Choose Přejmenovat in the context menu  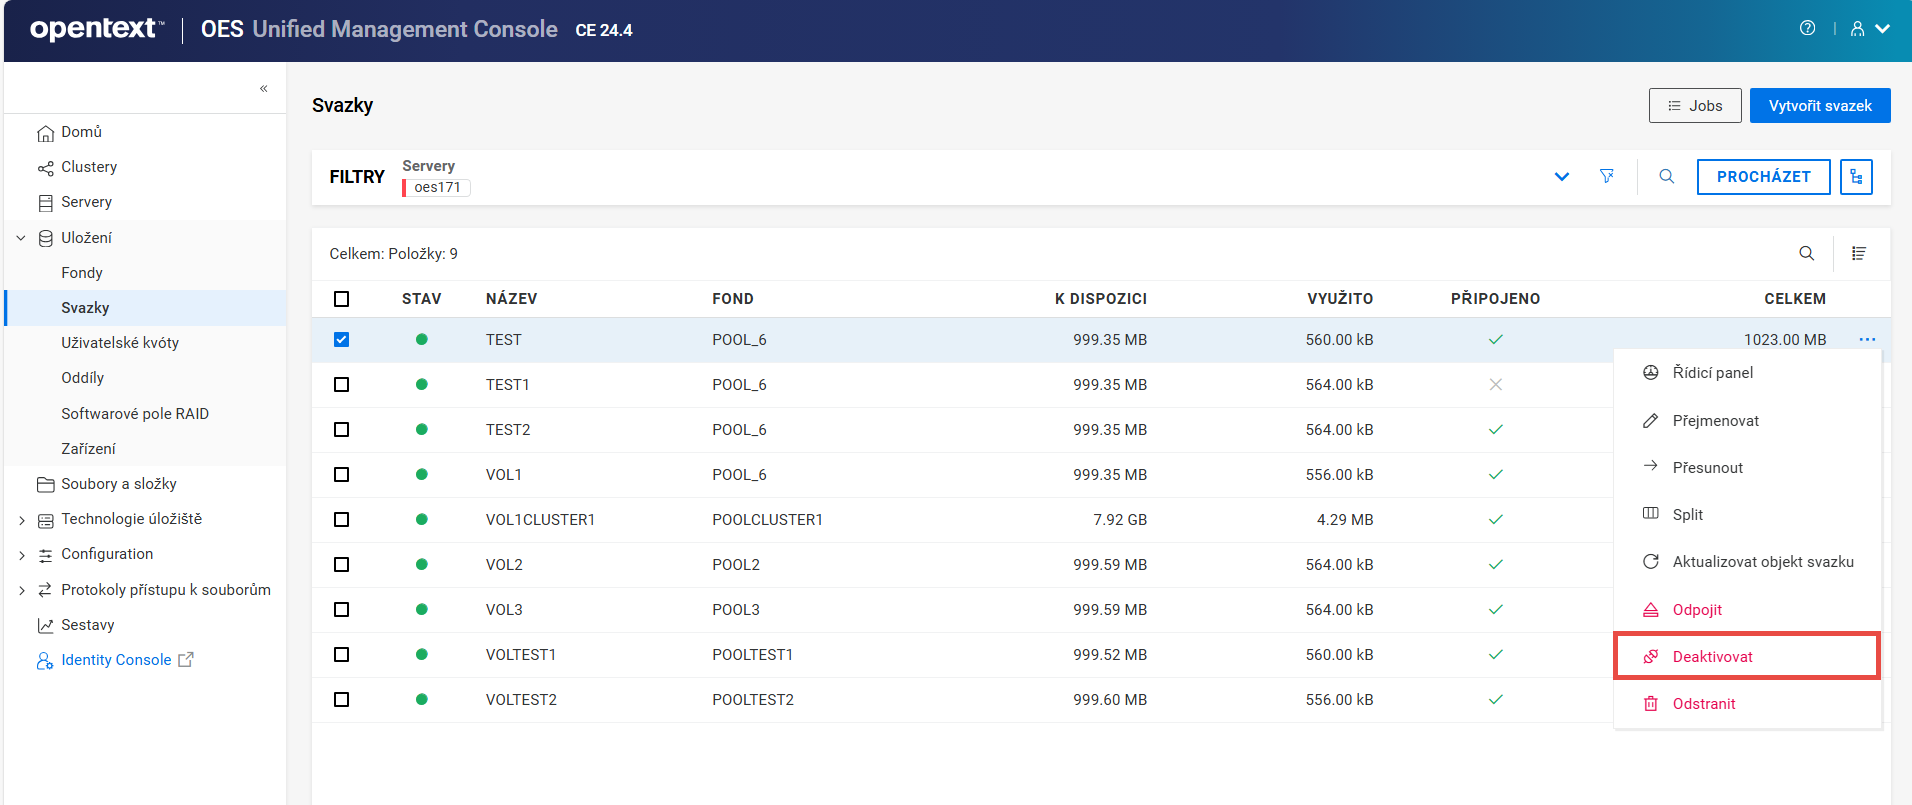pyautogui.click(x=1715, y=421)
